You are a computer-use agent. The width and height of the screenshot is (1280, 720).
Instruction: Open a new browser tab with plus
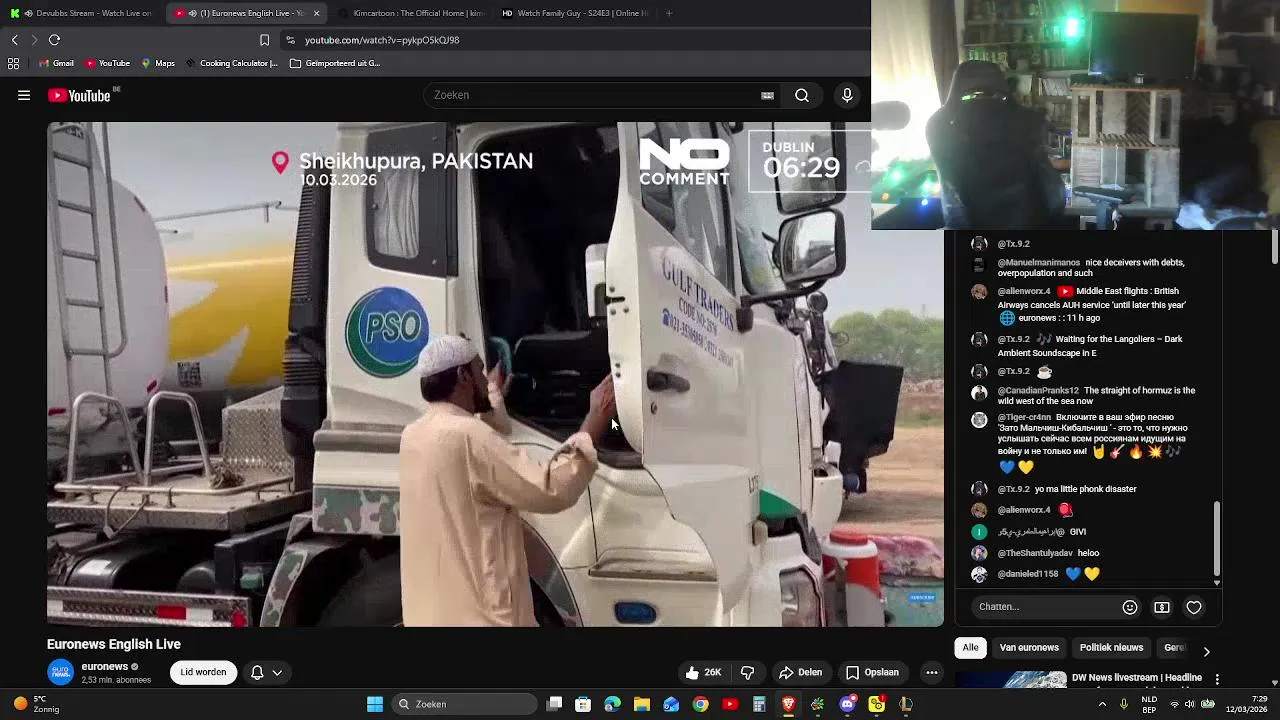[669, 13]
